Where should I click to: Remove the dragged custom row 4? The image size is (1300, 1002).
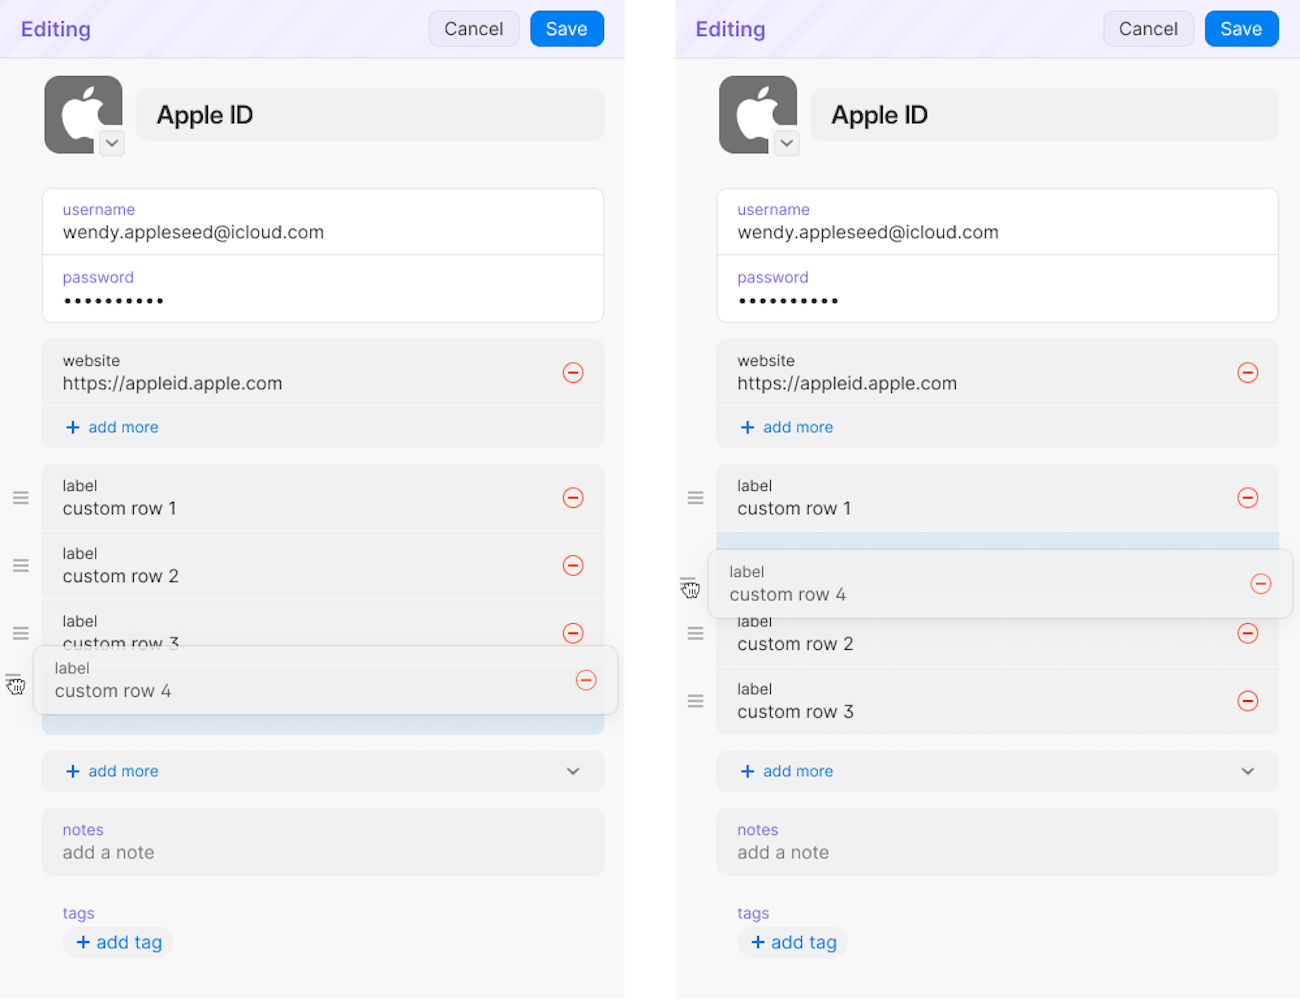[587, 680]
